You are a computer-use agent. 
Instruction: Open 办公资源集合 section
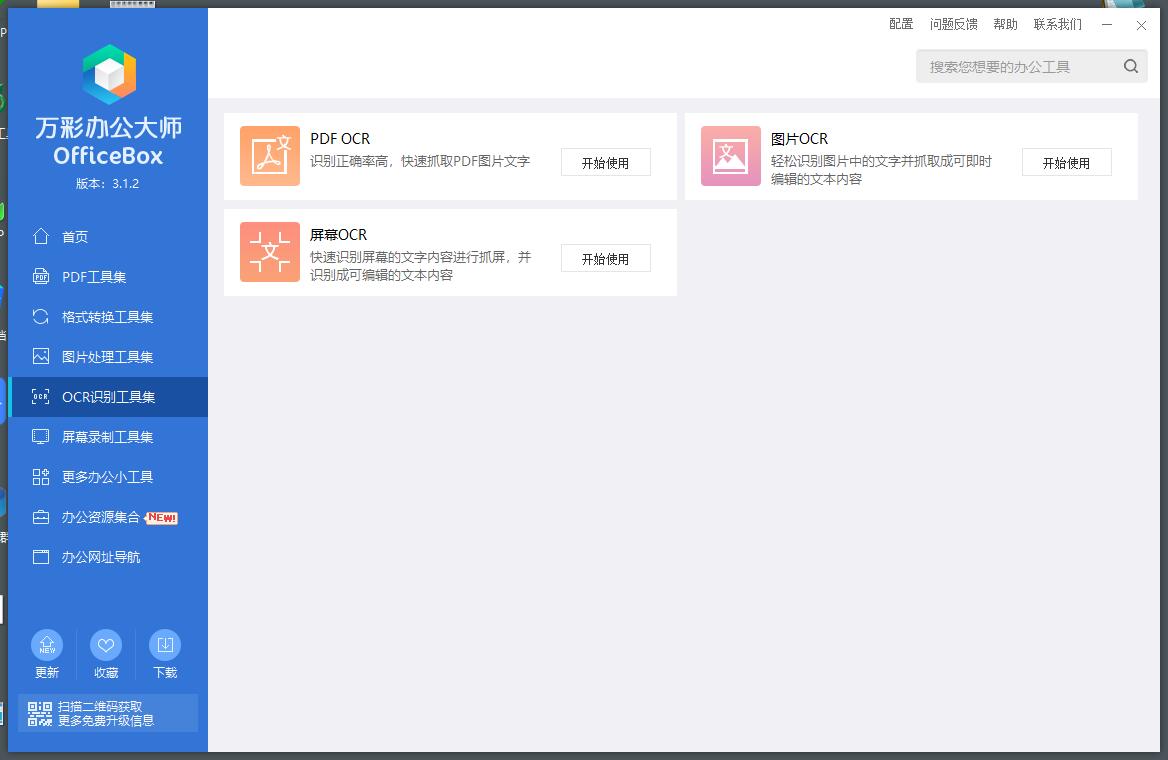coord(108,517)
